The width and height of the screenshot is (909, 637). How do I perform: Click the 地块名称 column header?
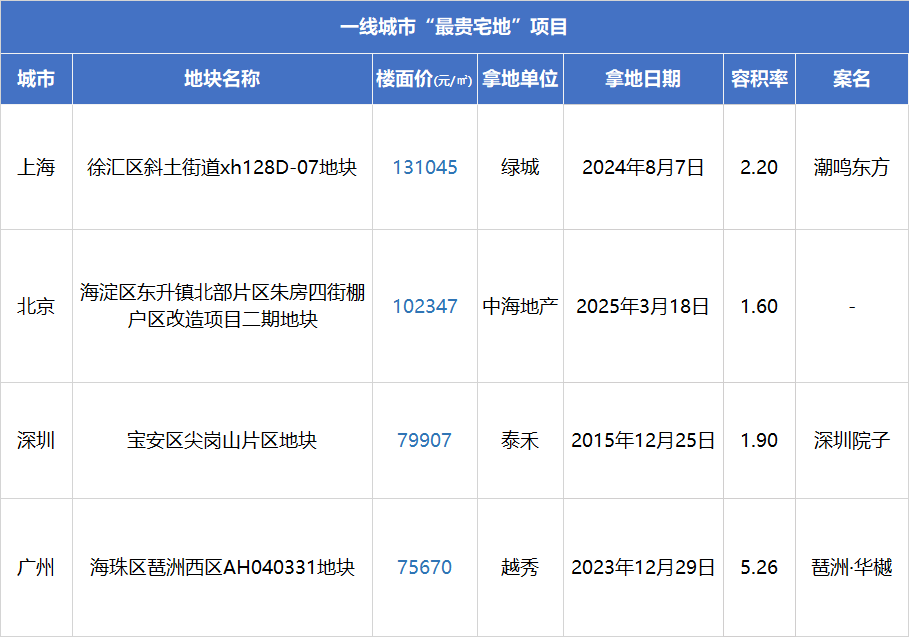[222, 78]
